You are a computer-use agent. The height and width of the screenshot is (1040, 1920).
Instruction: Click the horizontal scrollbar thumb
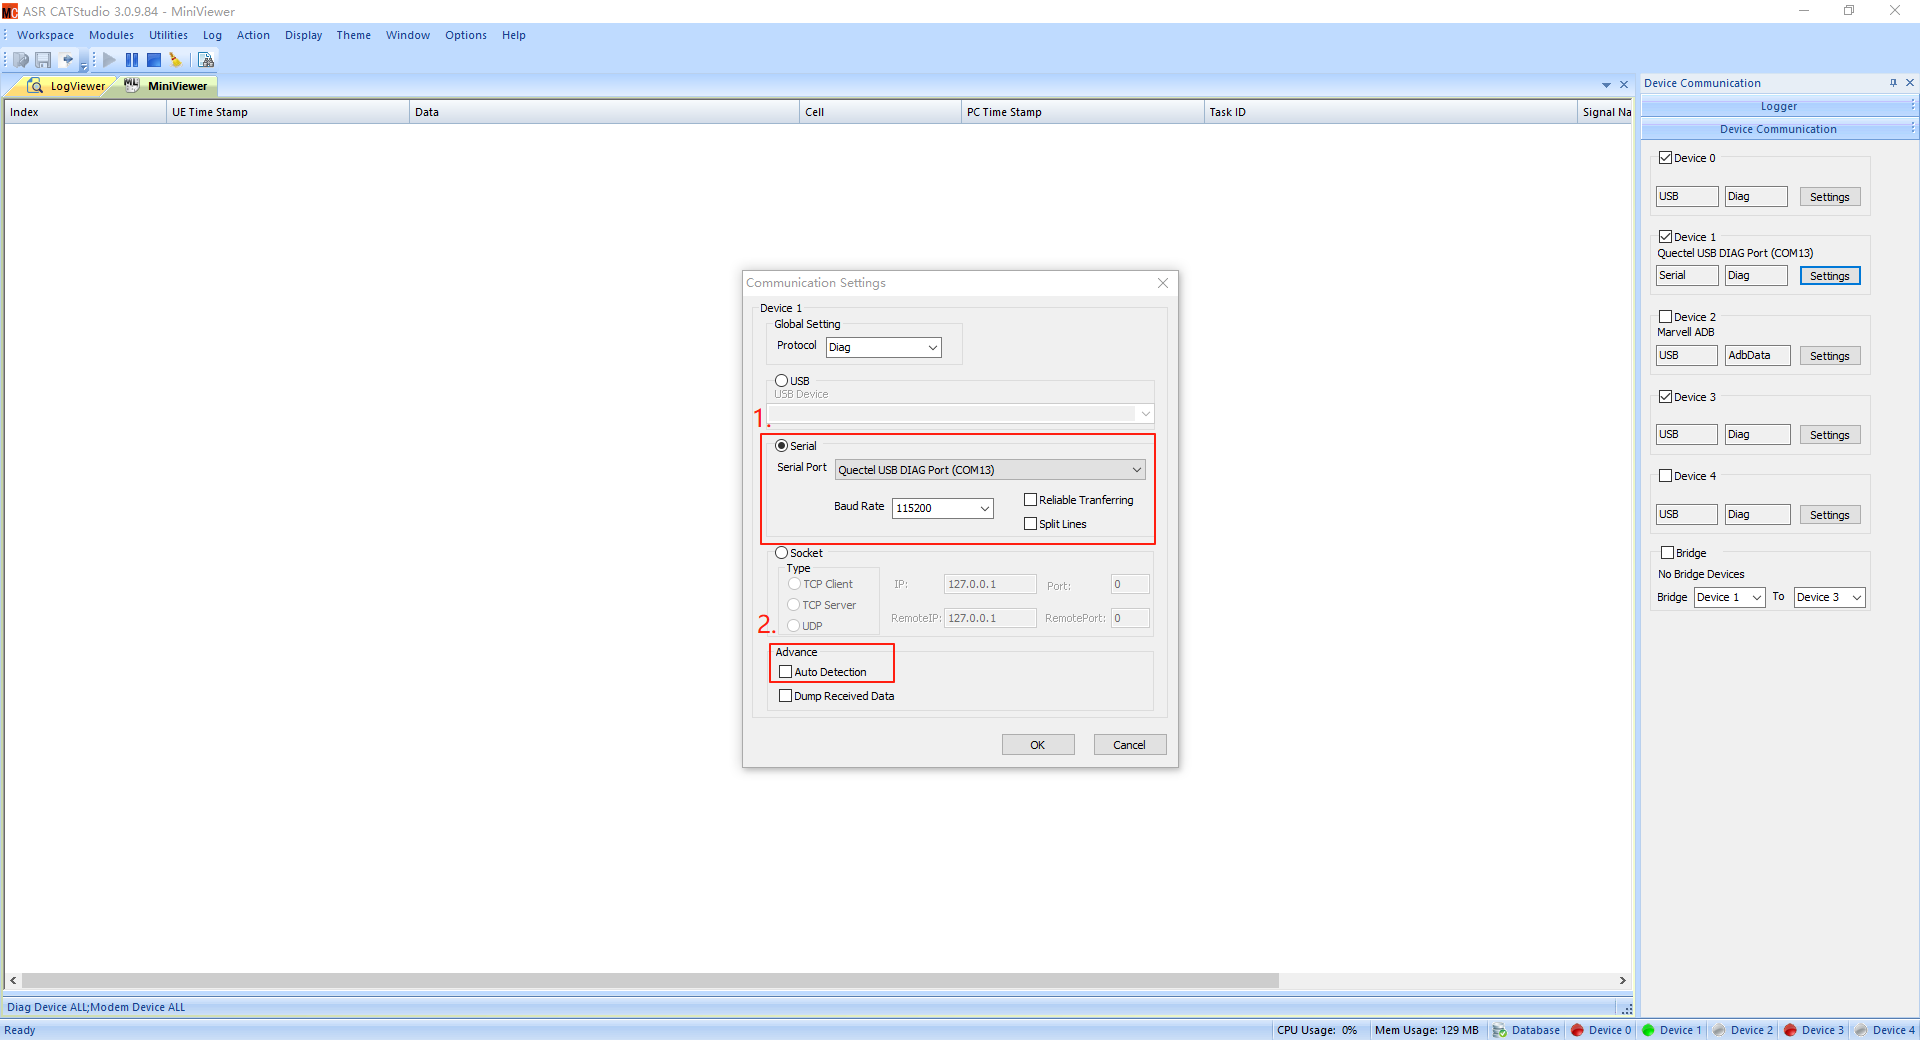point(650,981)
